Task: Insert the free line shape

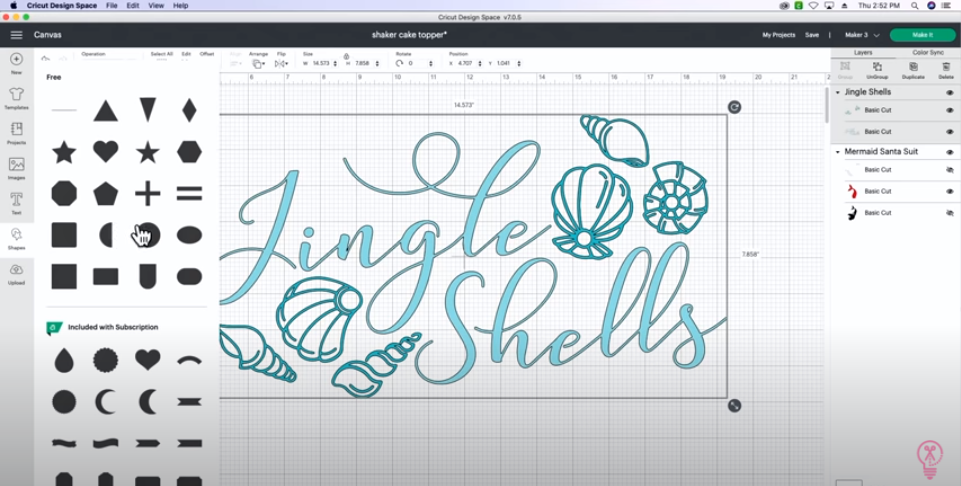Action: pyautogui.click(x=64, y=110)
